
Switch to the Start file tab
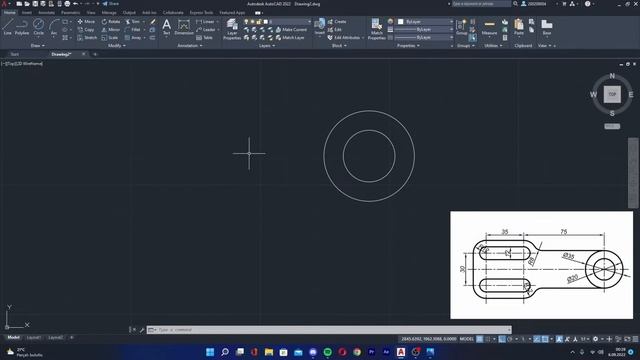(15, 54)
